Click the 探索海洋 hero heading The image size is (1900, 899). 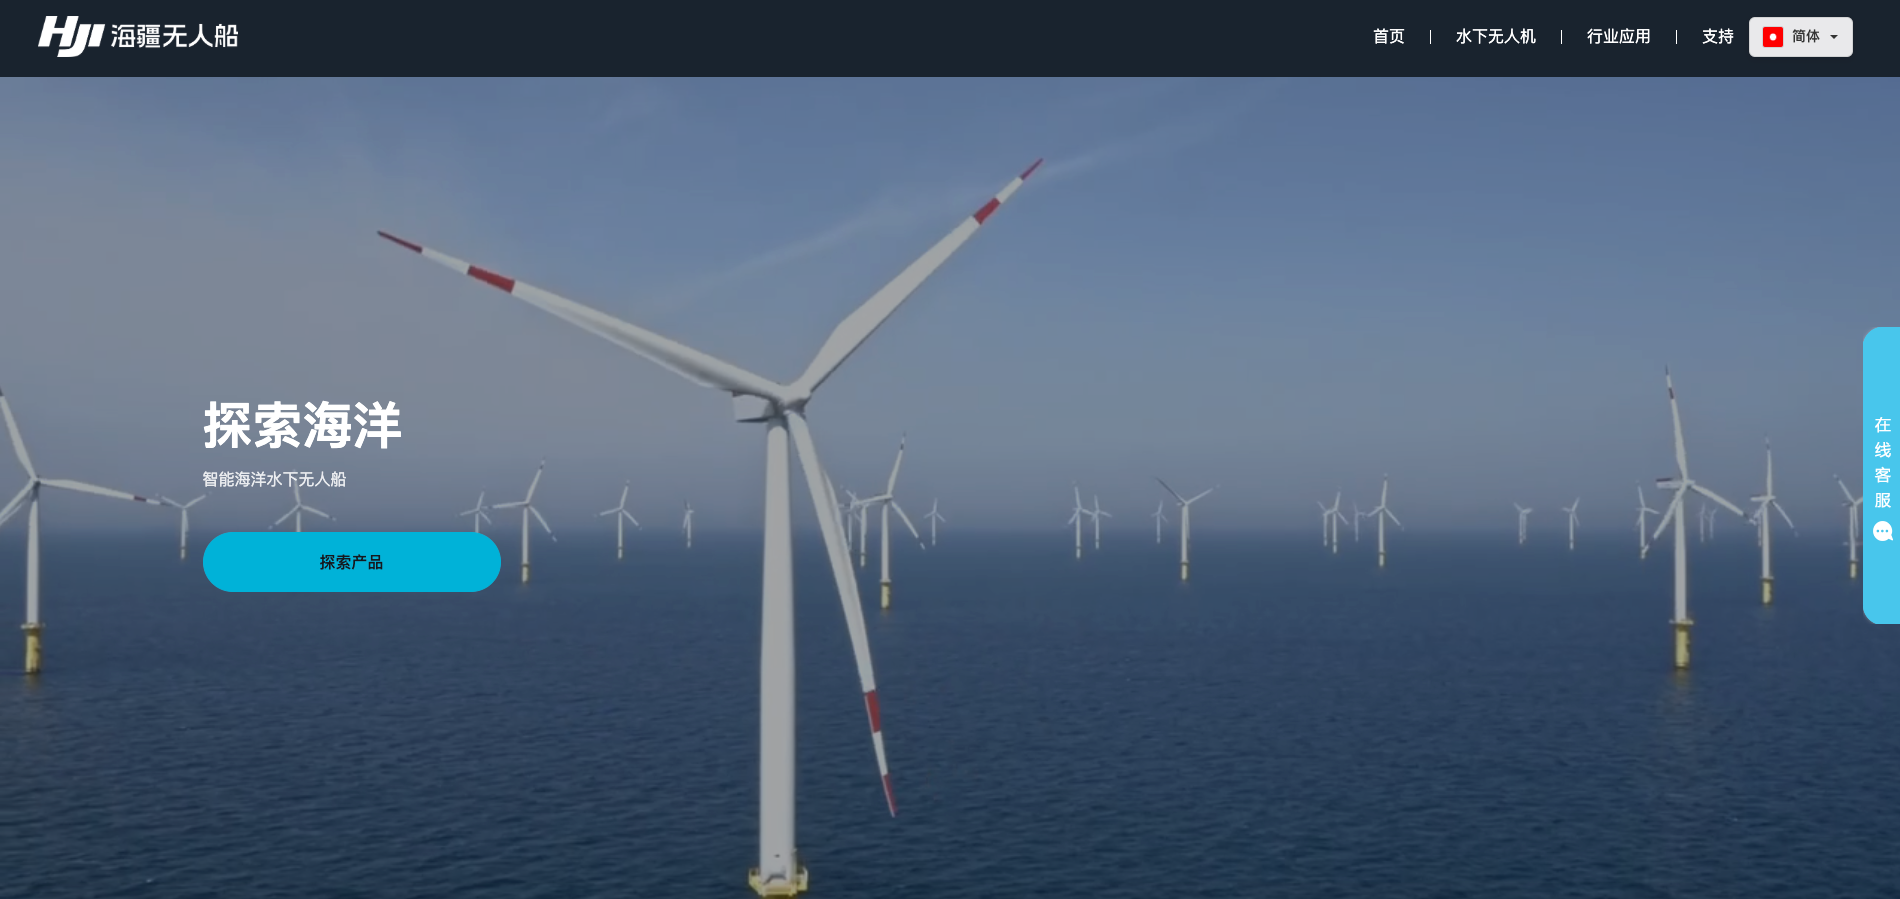[302, 425]
